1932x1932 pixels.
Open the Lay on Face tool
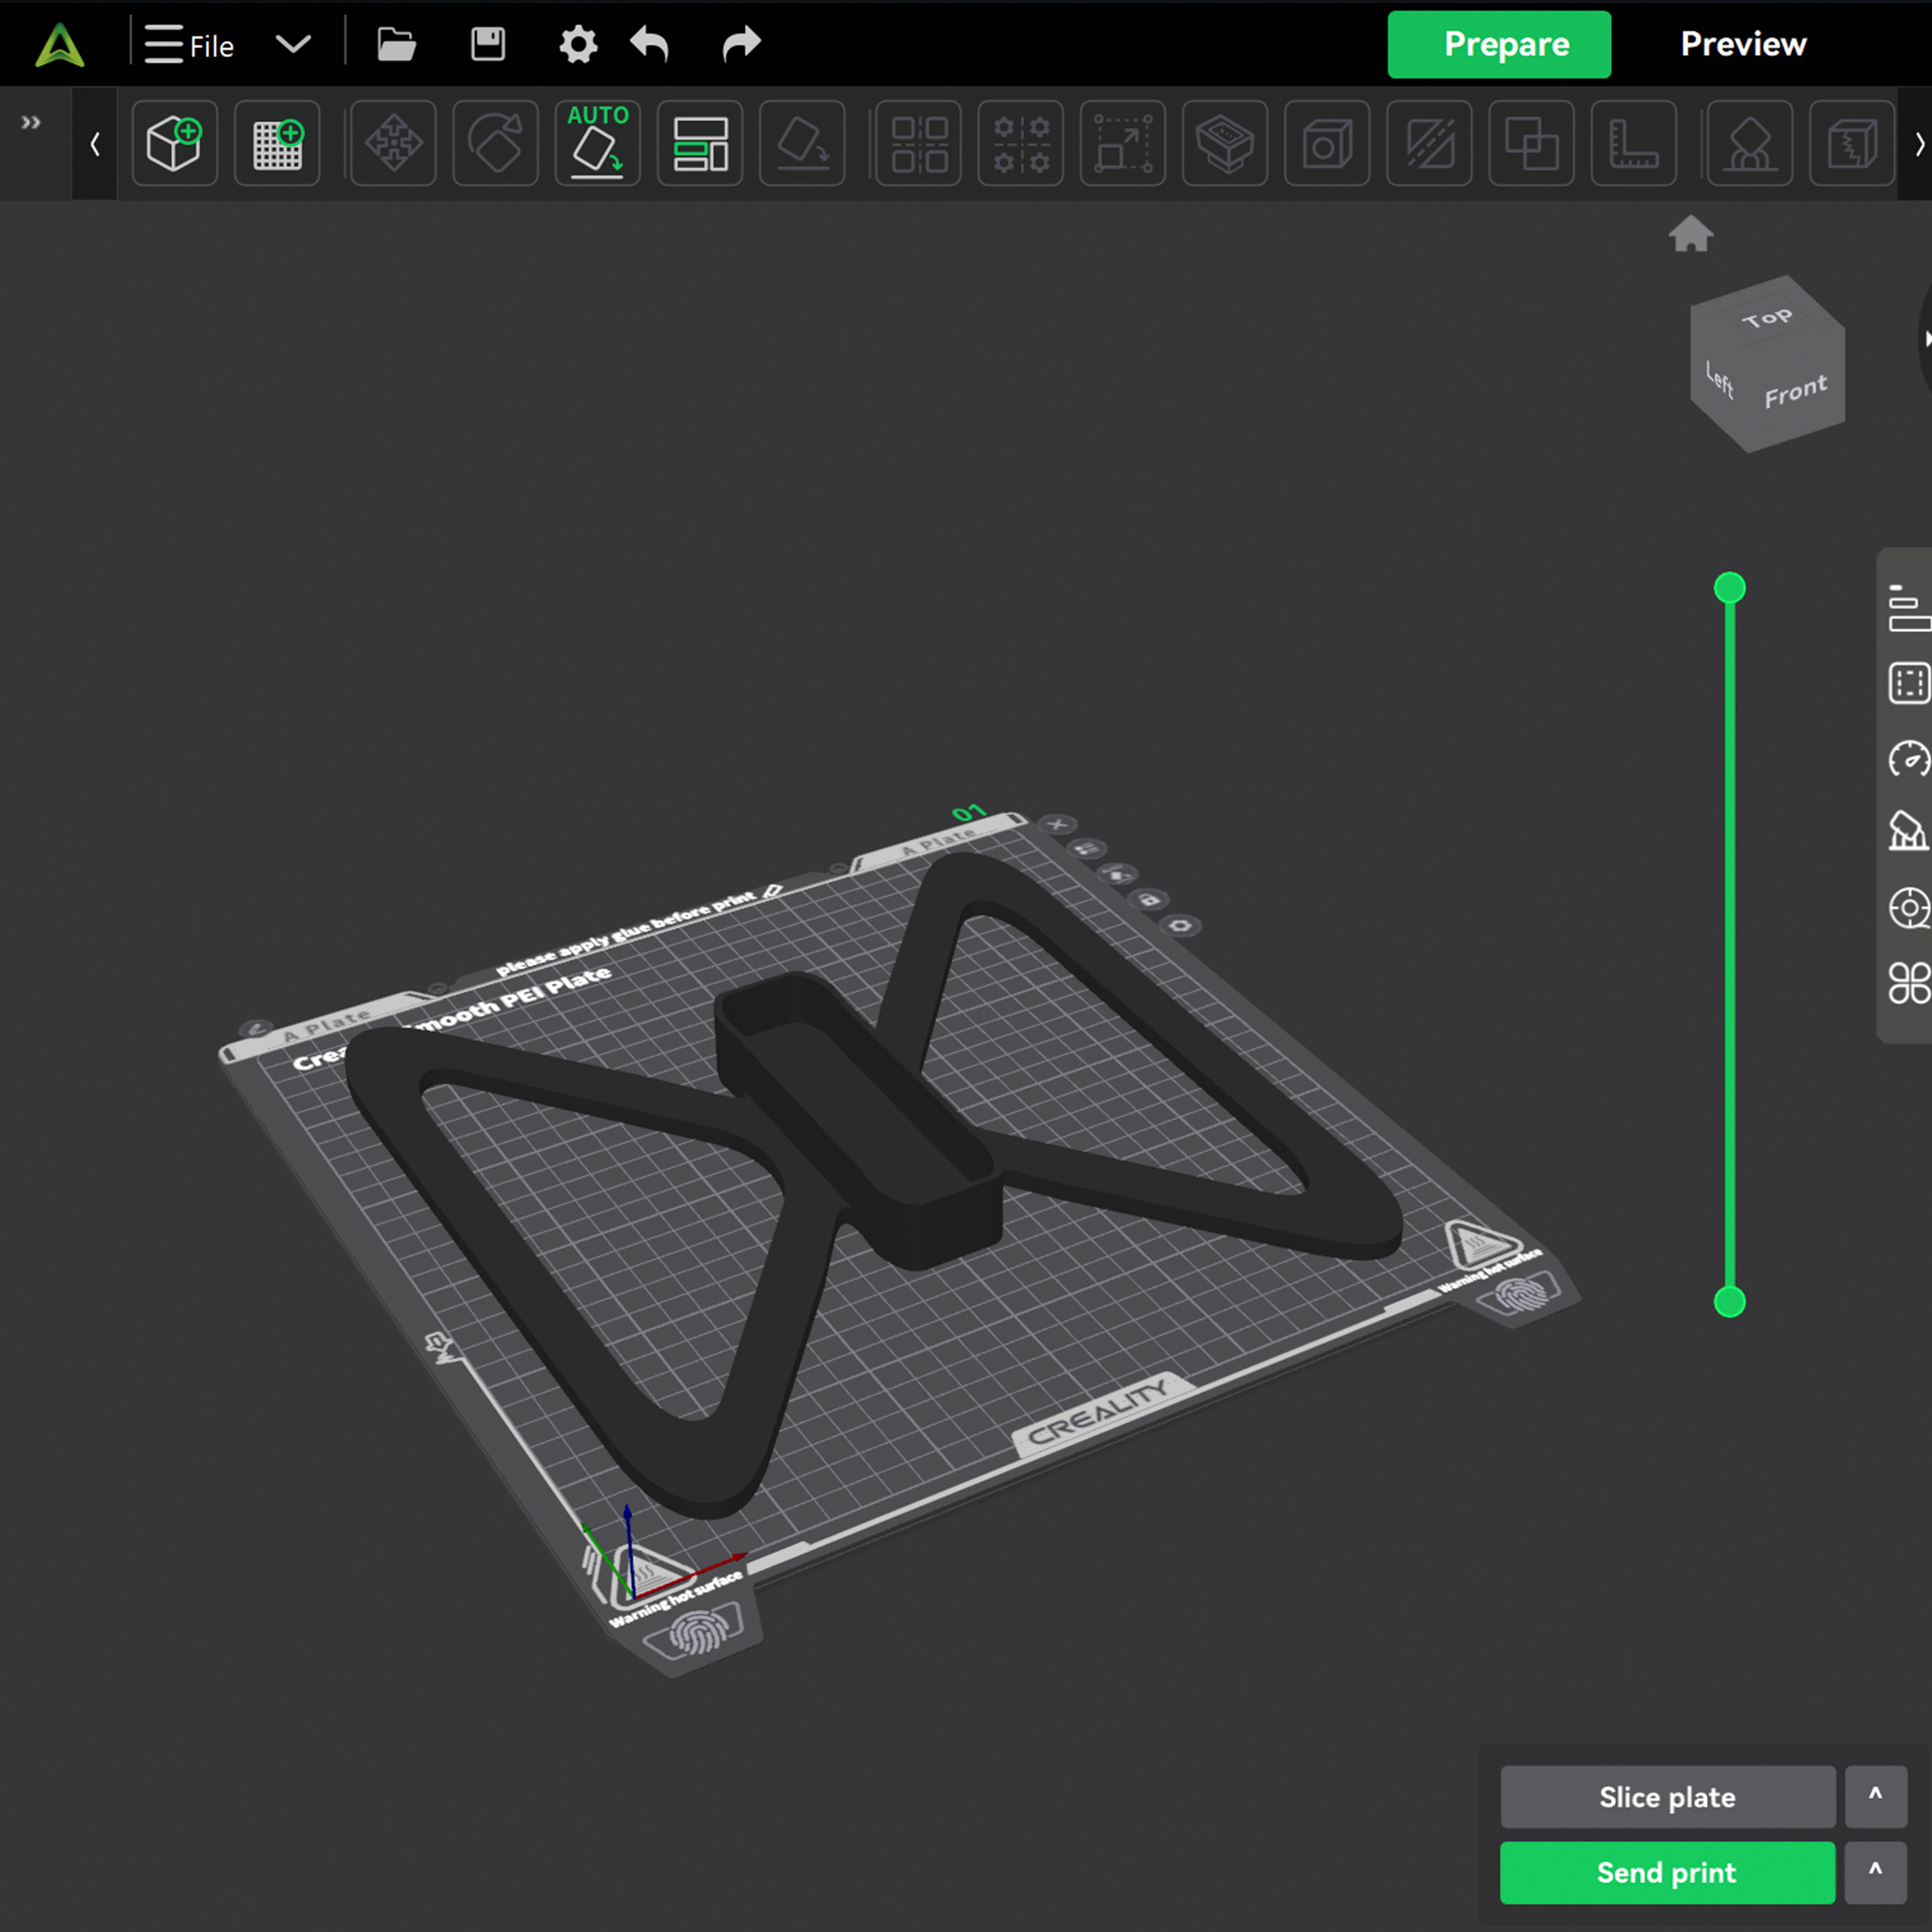pyautogui.click(x=801, y=143)
